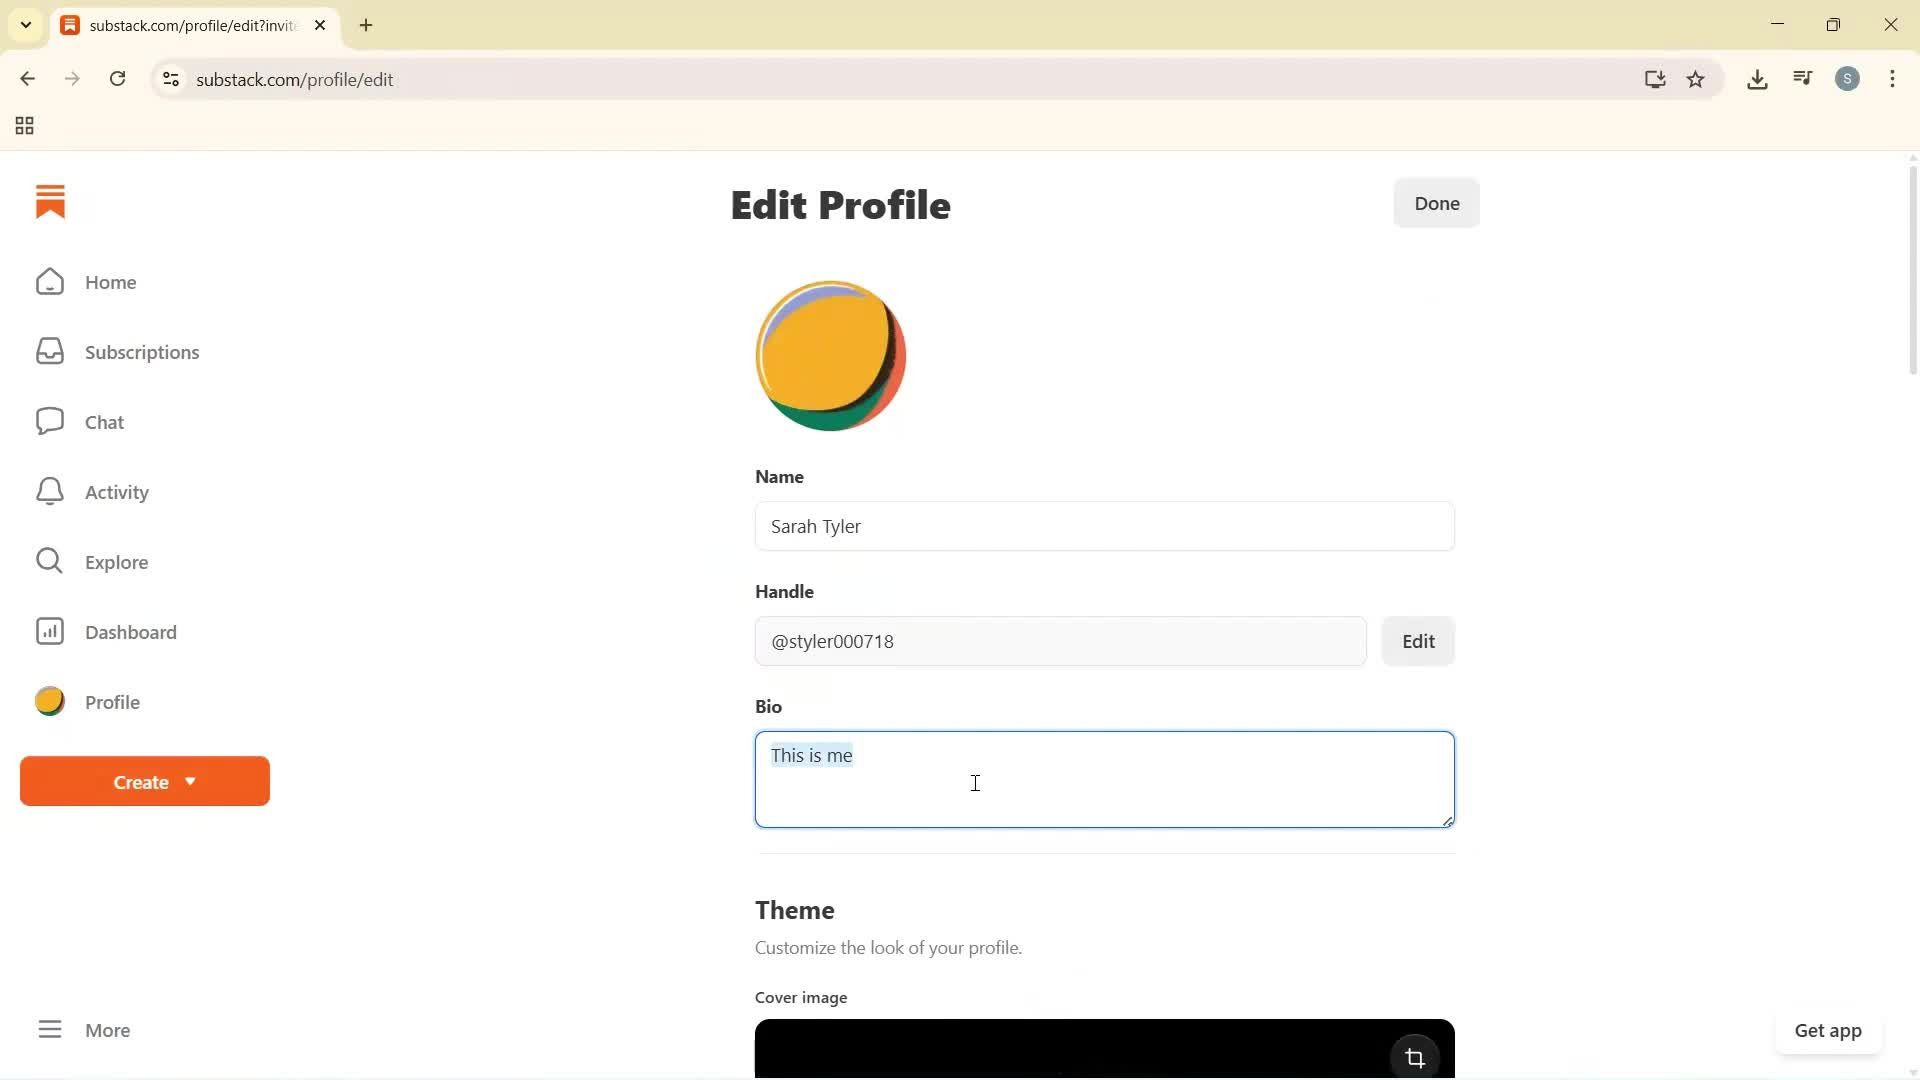The width and height of the screenshot is (1920, 1080).
Task: Click the crop icon on the cover image
Action: [x=1414, y=1057]
